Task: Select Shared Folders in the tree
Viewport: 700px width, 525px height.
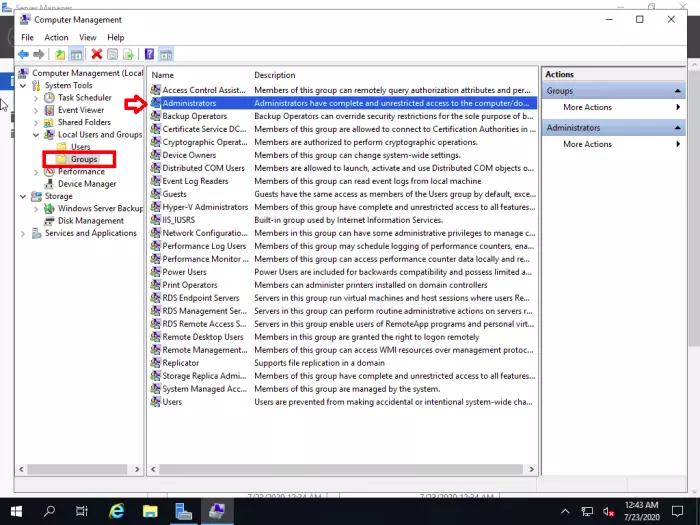Action: tap(84, 122)
